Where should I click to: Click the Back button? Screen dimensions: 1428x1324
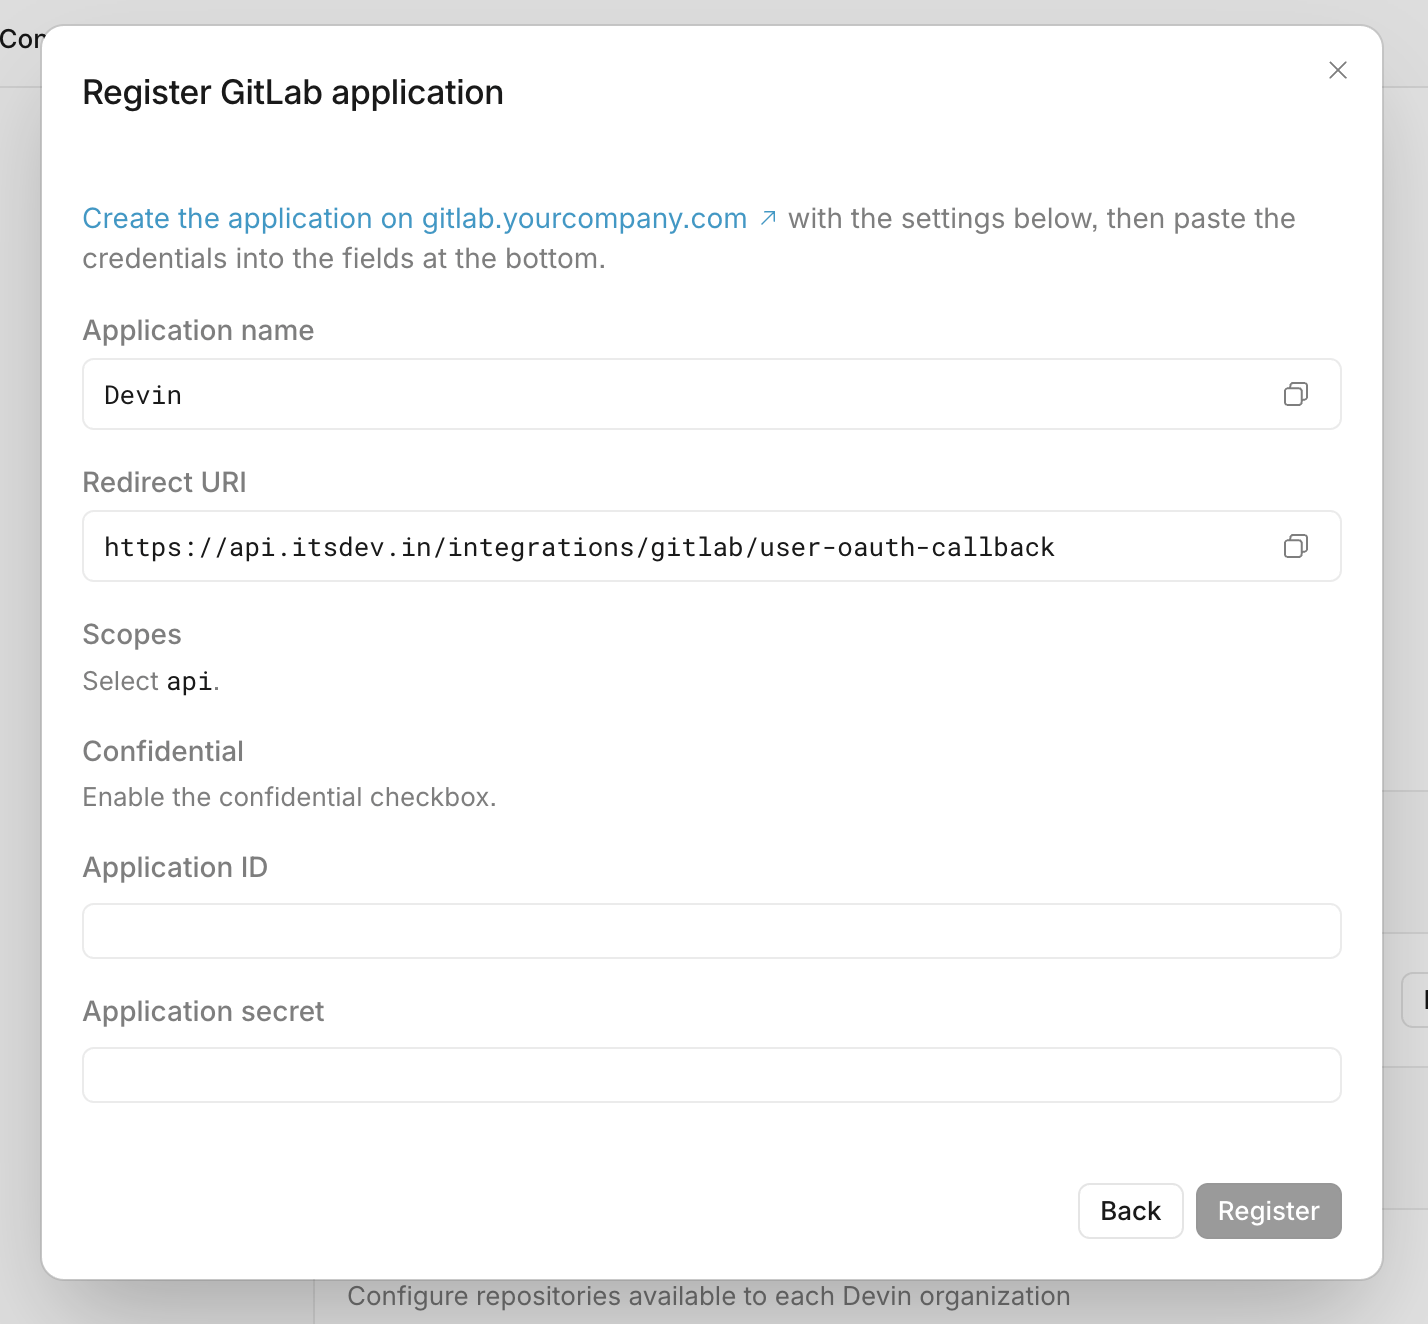(1130, 1211)
